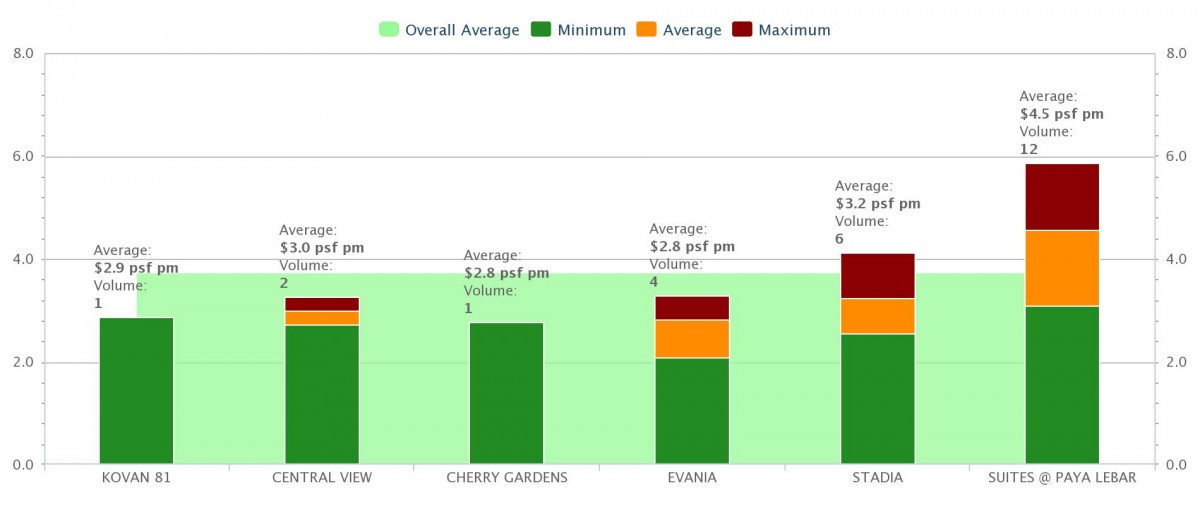This screenshot has height=505, width=1200.
Task: Click the CHERRY GARDENS axis label
Action: (x=507, y=478)
